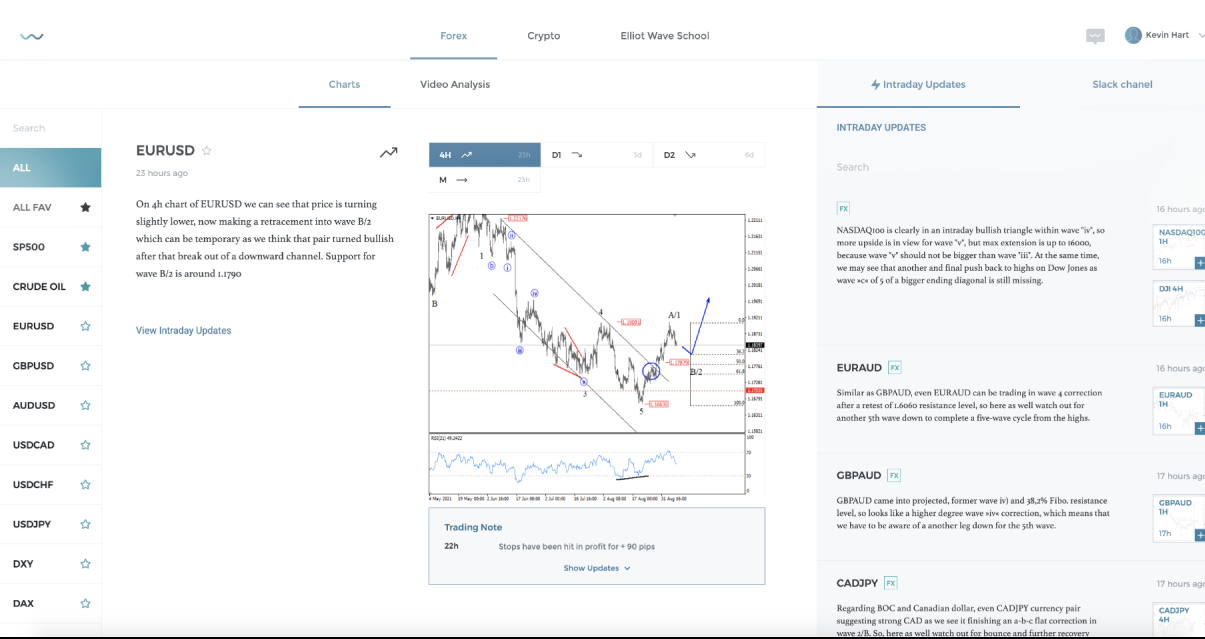This screenshot has width=1205, height=639.
Task: Click plus icon on DJI 4H thumbnail
Action: pos(1199,320)
